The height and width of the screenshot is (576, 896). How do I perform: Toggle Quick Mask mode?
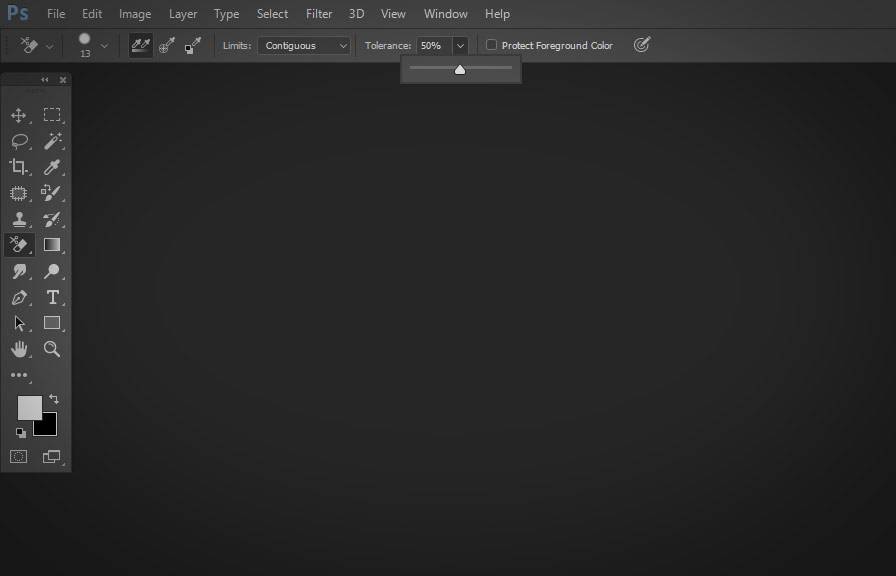[x=18, y=457]
